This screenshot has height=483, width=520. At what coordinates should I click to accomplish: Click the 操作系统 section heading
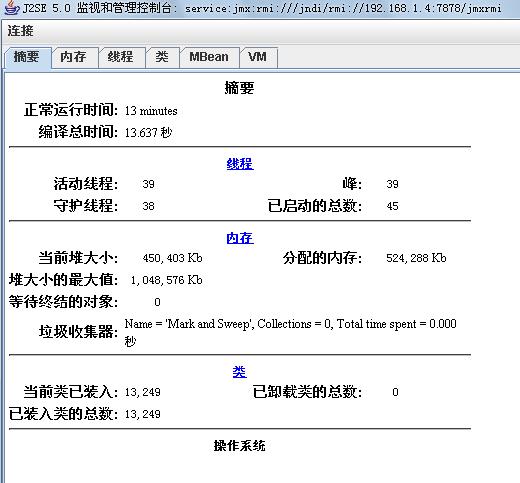(239, 446)
